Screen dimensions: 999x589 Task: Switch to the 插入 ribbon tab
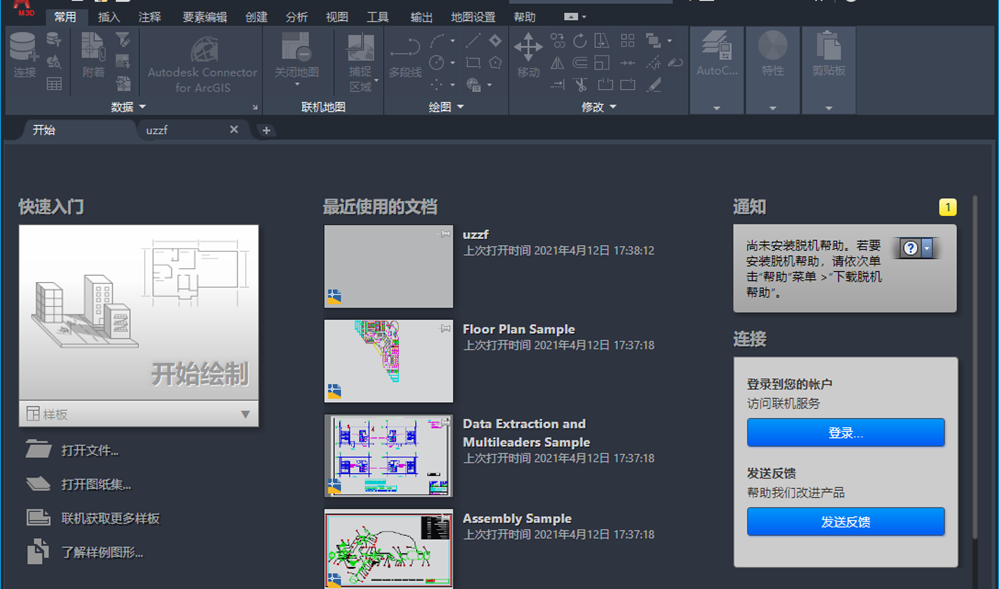[x=109, y=17]
